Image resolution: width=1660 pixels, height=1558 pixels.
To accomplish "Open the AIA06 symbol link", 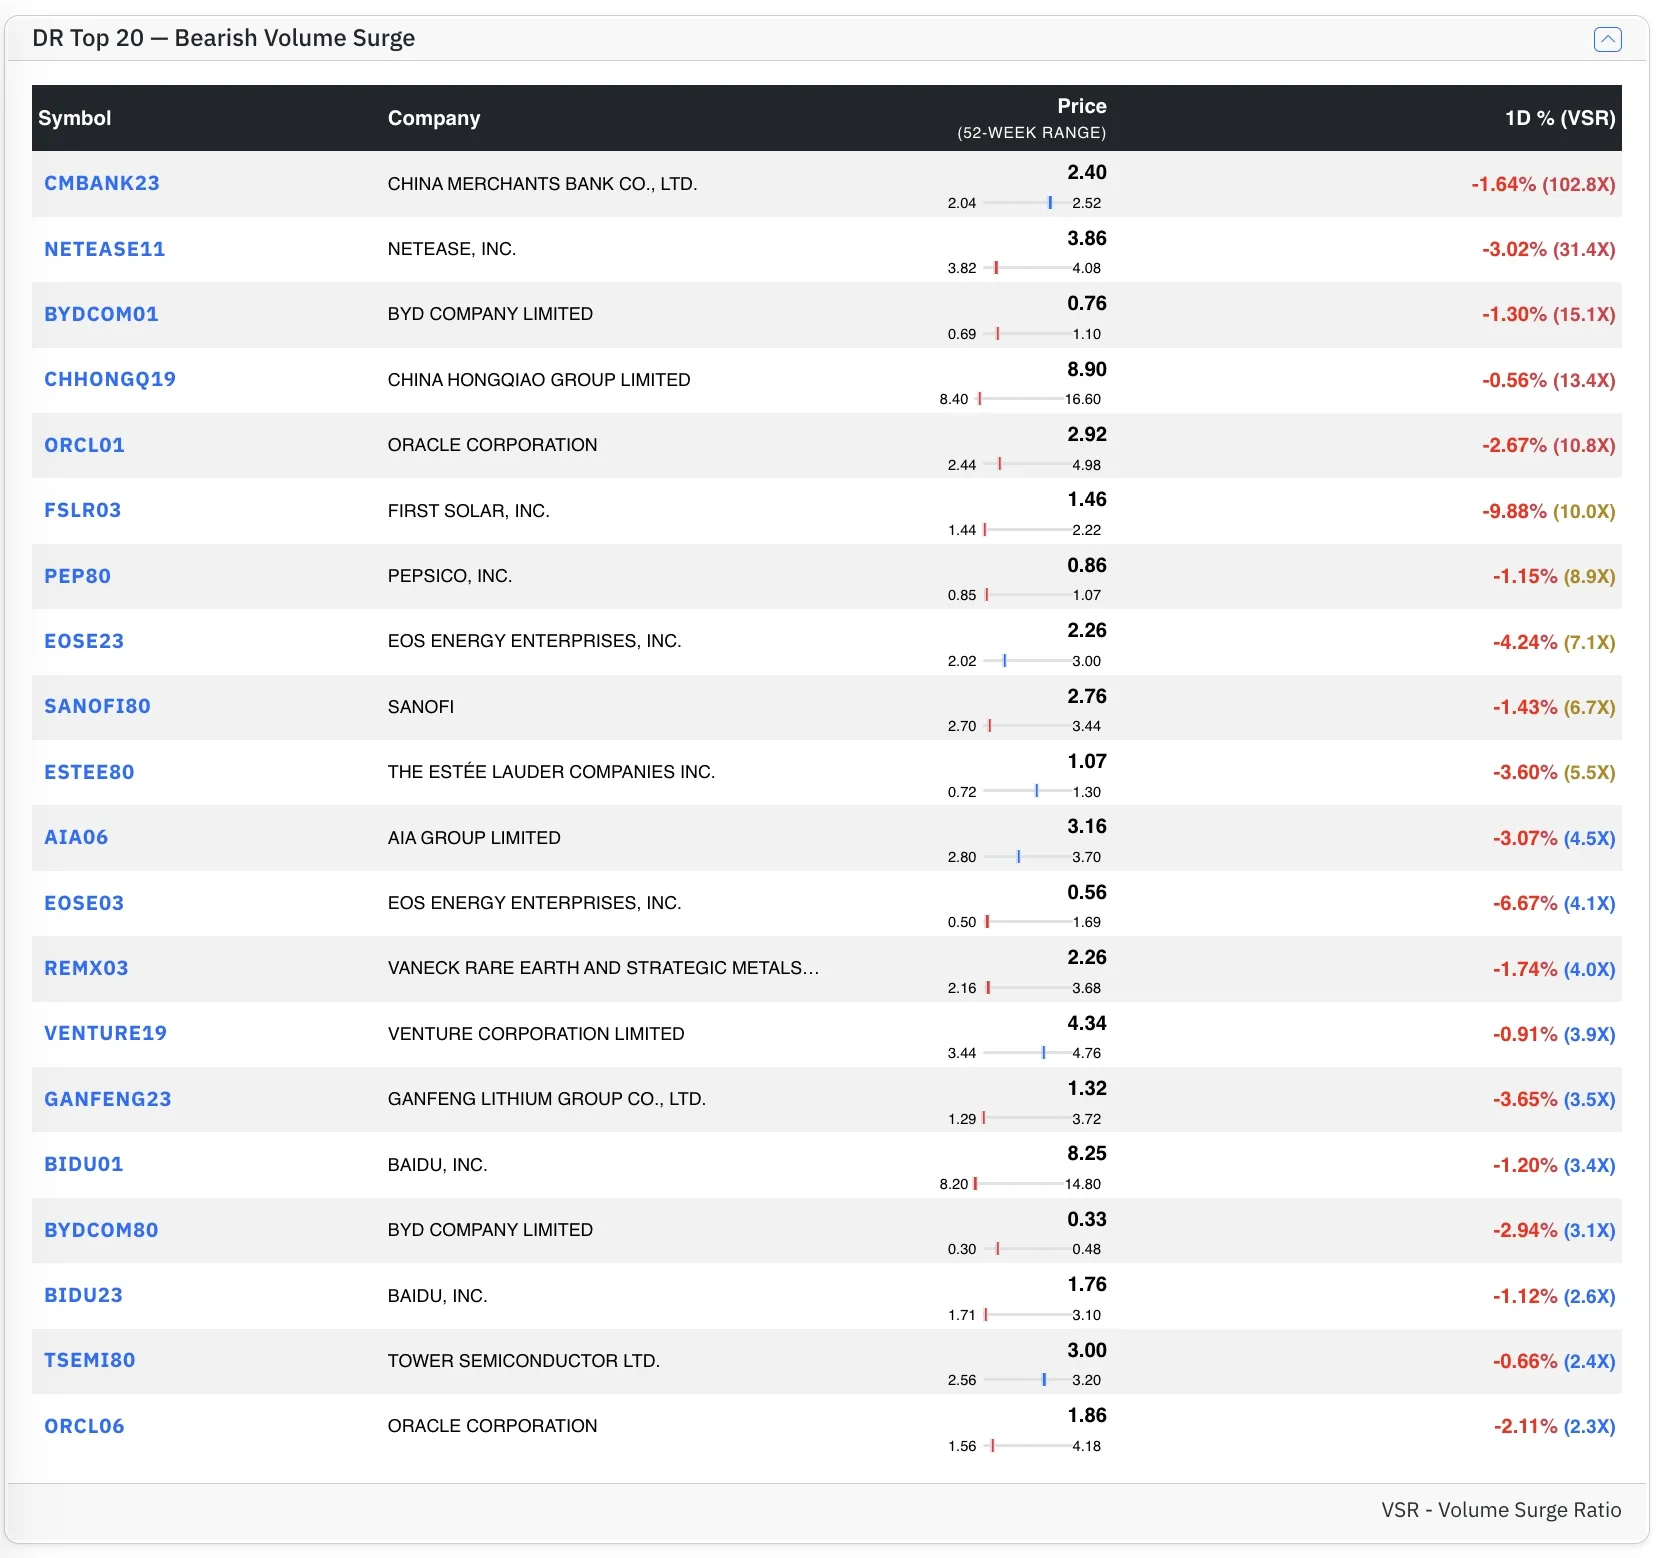I will pos(76,837).
